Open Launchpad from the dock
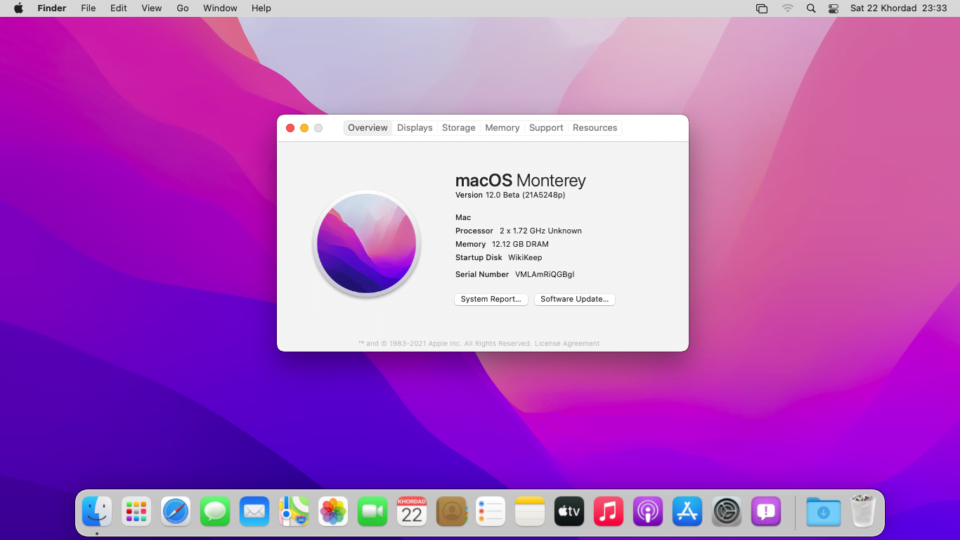 point(136,512)
